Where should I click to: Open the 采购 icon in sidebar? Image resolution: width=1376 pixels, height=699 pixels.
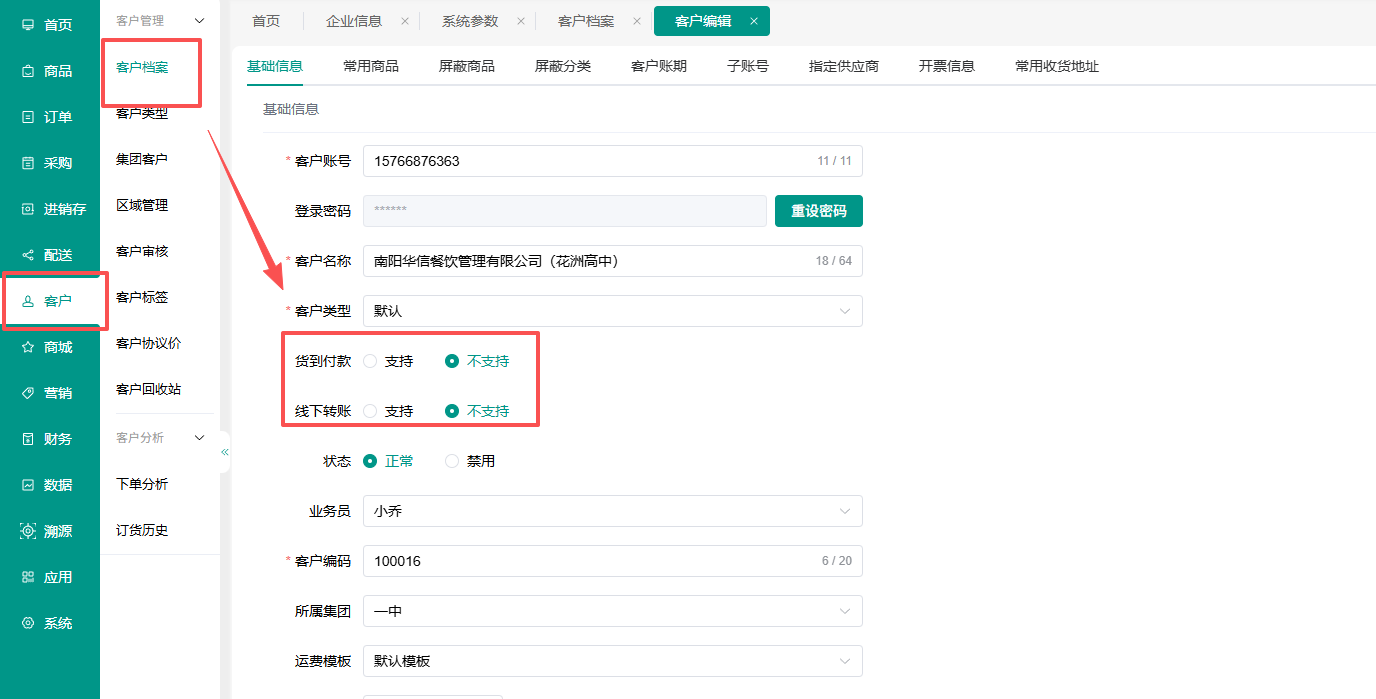tap(28, 163)
